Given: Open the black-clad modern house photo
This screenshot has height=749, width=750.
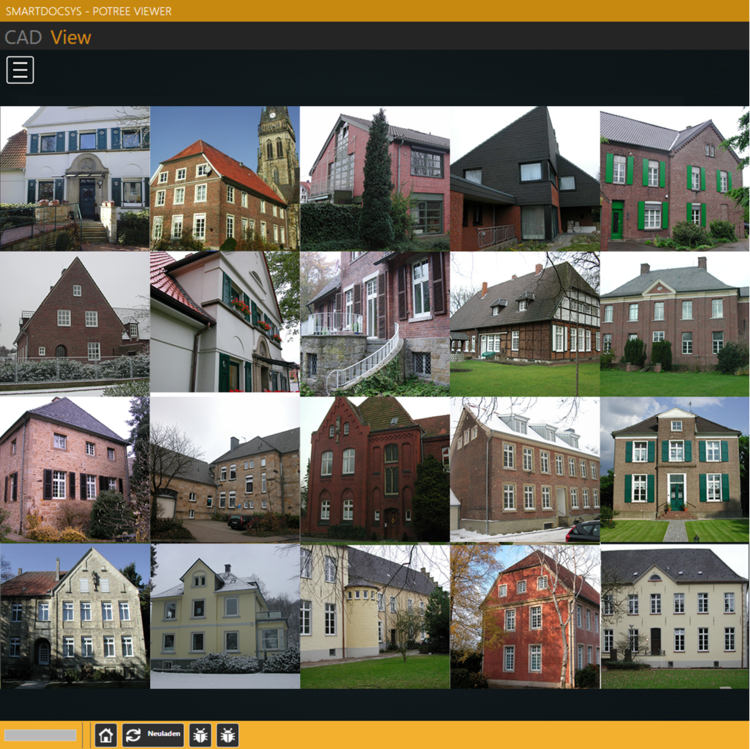Looking at the screenshot, I should coord(525,178).
